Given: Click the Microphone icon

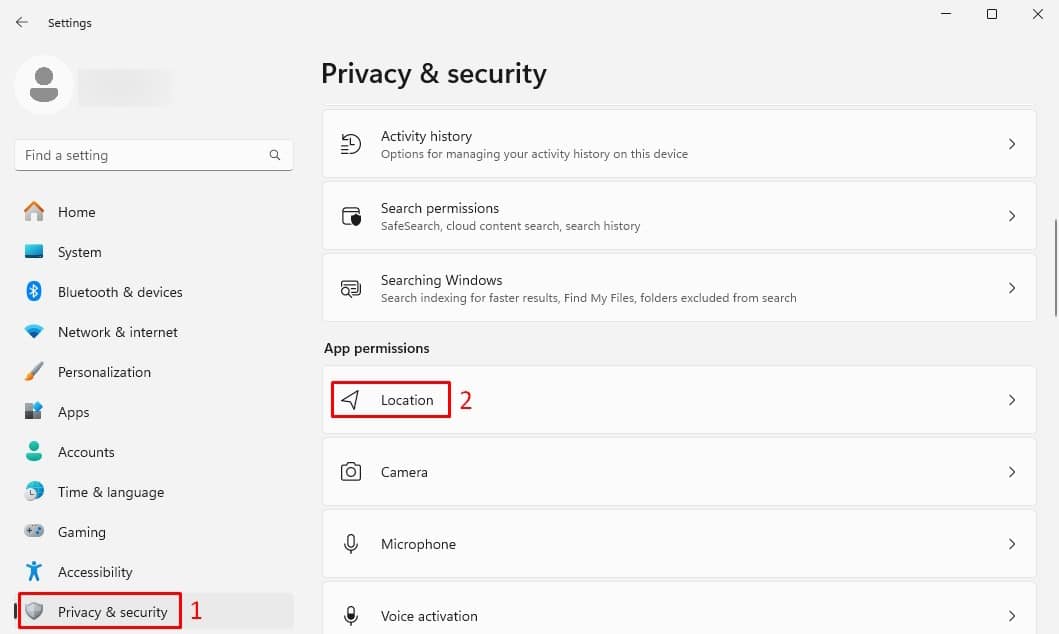Looking at the screenshot, I should (x=351, y=544).
